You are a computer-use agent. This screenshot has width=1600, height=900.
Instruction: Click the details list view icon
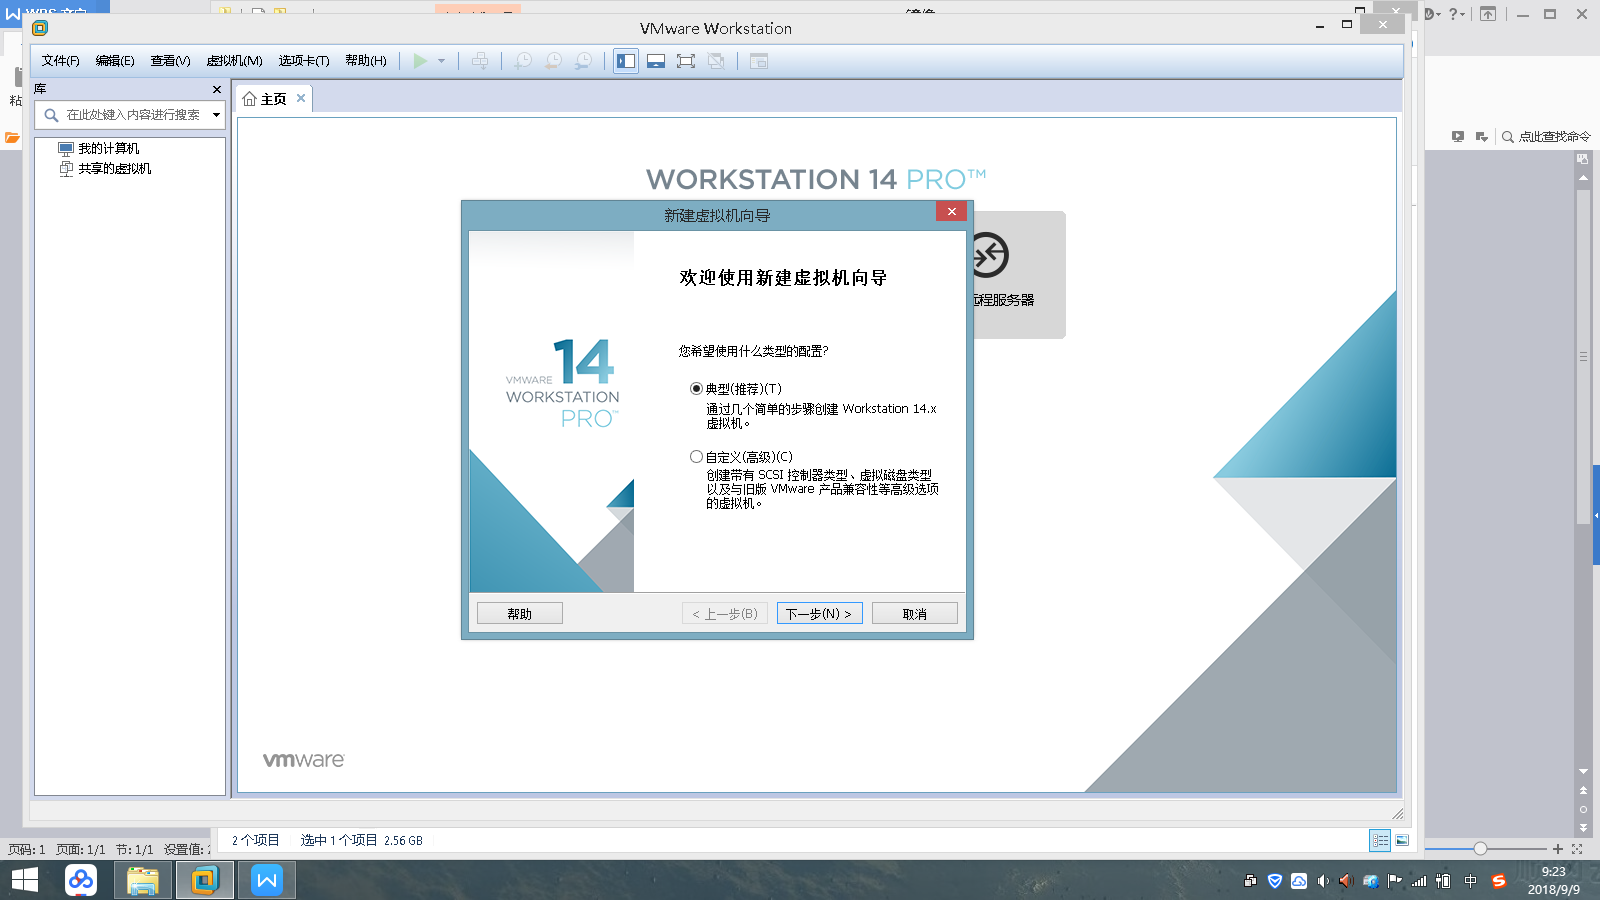click(1380, 841)
